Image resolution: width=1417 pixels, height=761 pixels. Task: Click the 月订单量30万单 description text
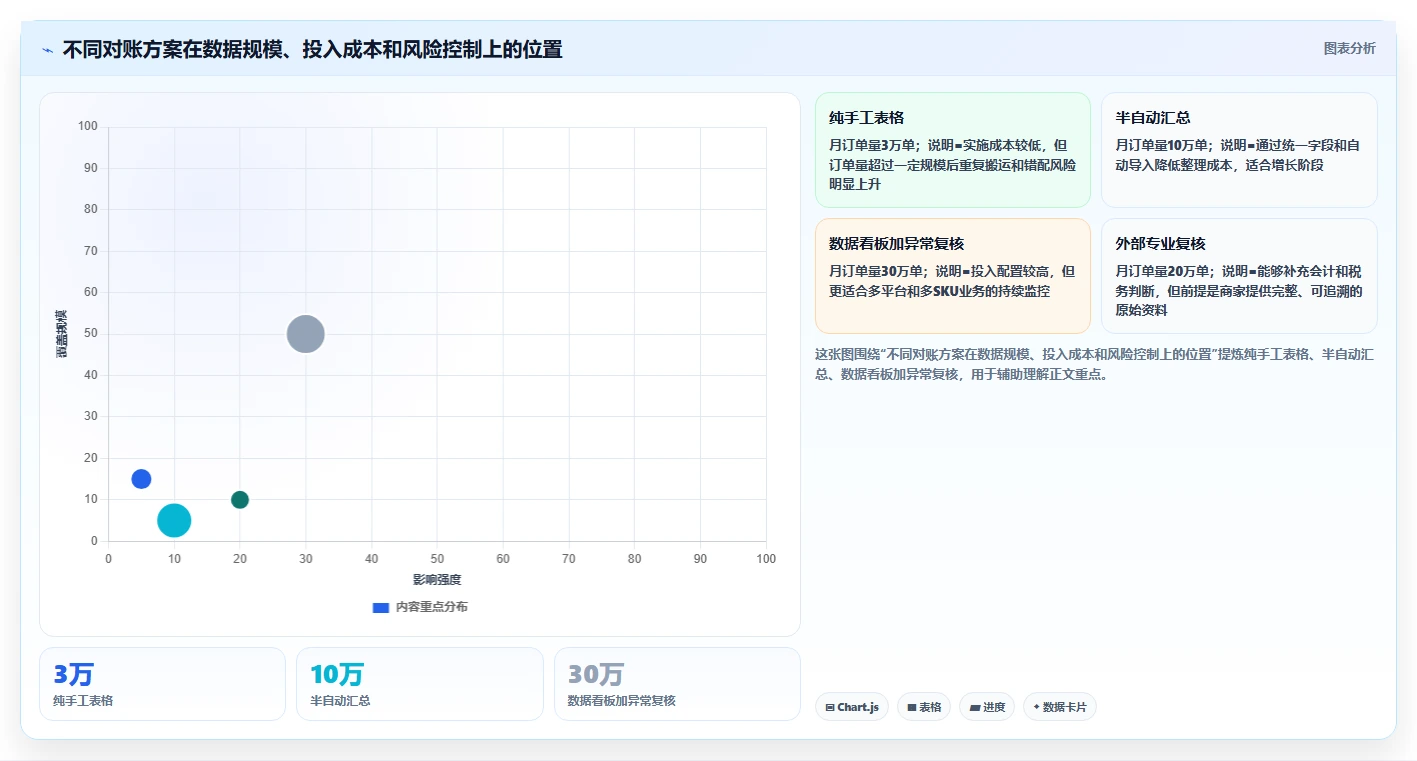tap(952, 281)
